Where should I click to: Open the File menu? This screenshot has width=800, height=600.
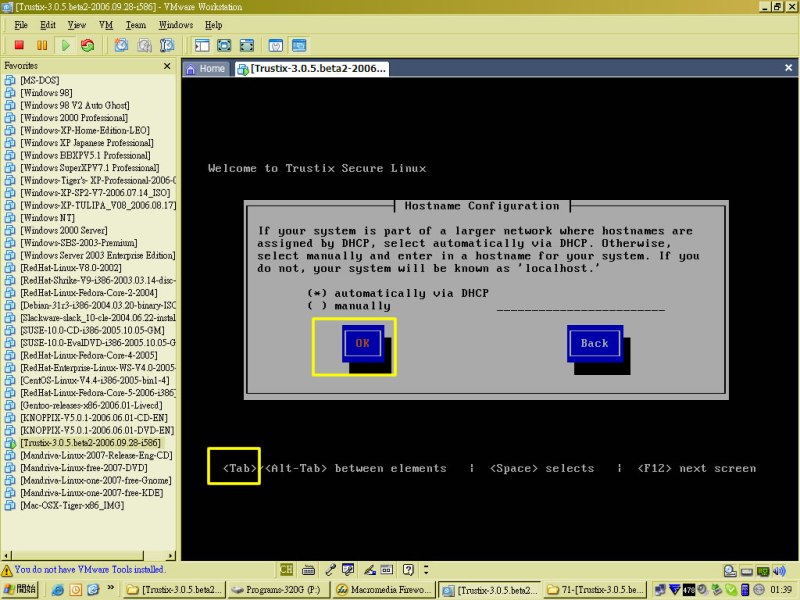pos(21,24)
